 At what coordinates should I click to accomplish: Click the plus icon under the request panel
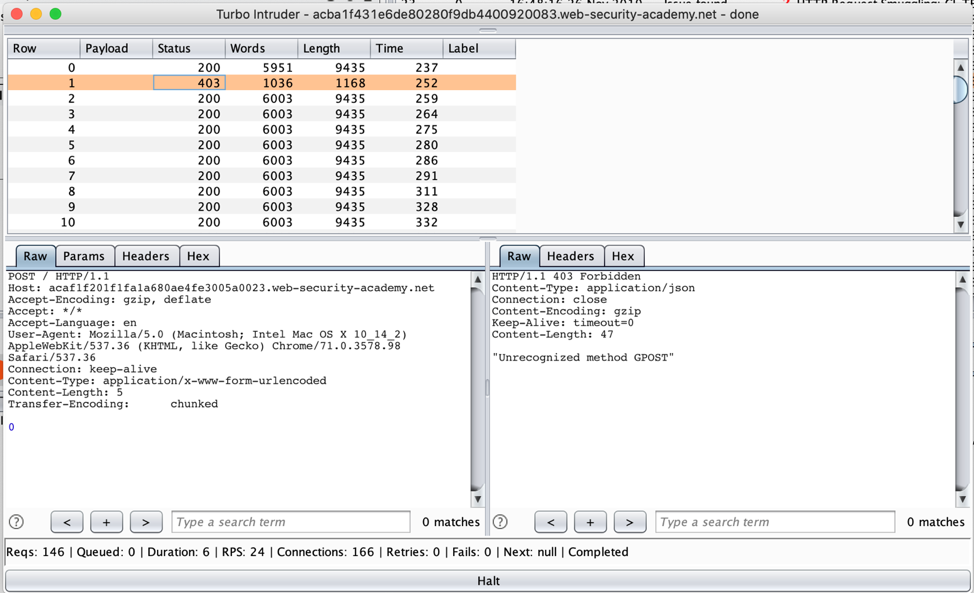click(x=107, y=521)
